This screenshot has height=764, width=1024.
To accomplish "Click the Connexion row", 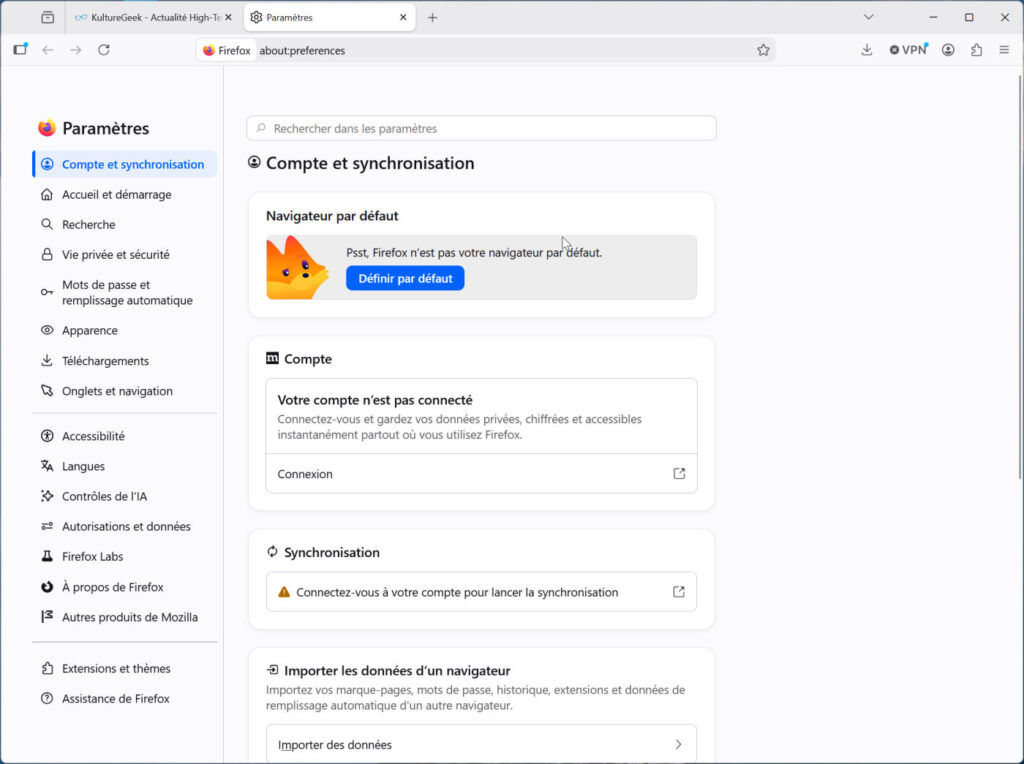I will click(481, 473).
